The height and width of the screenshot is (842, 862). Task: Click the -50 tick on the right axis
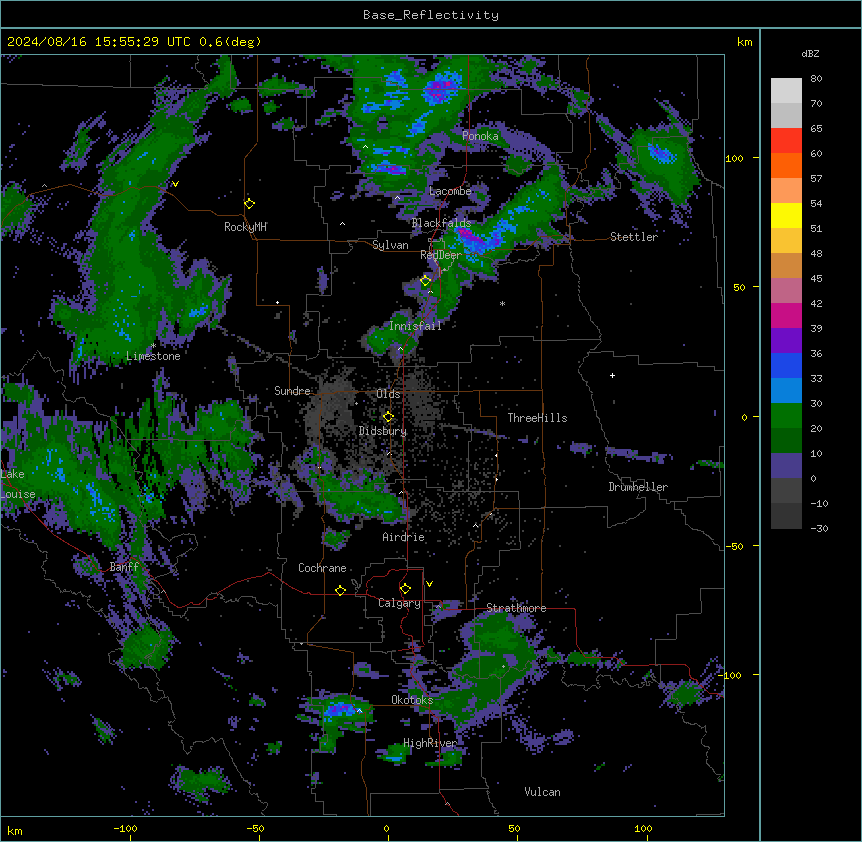coord(734,546)
